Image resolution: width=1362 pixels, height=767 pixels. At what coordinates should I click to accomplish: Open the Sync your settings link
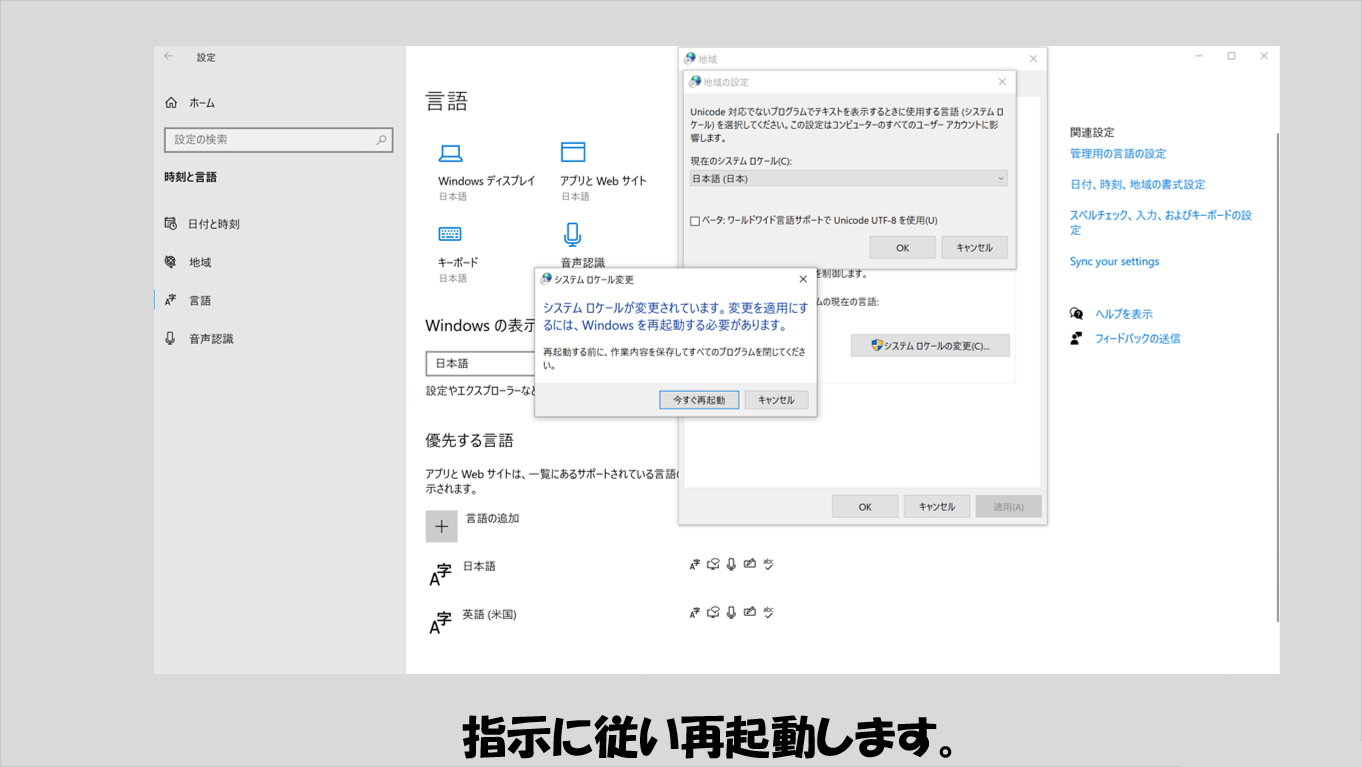pos(1114,262)
